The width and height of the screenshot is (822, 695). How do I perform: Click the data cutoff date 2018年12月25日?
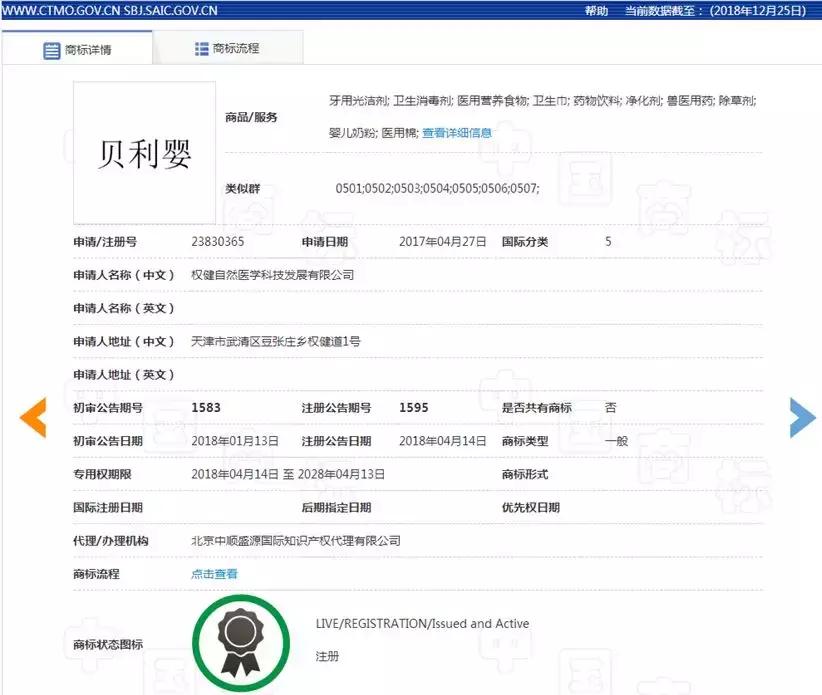pyautogui.click(x=757, y=11)
